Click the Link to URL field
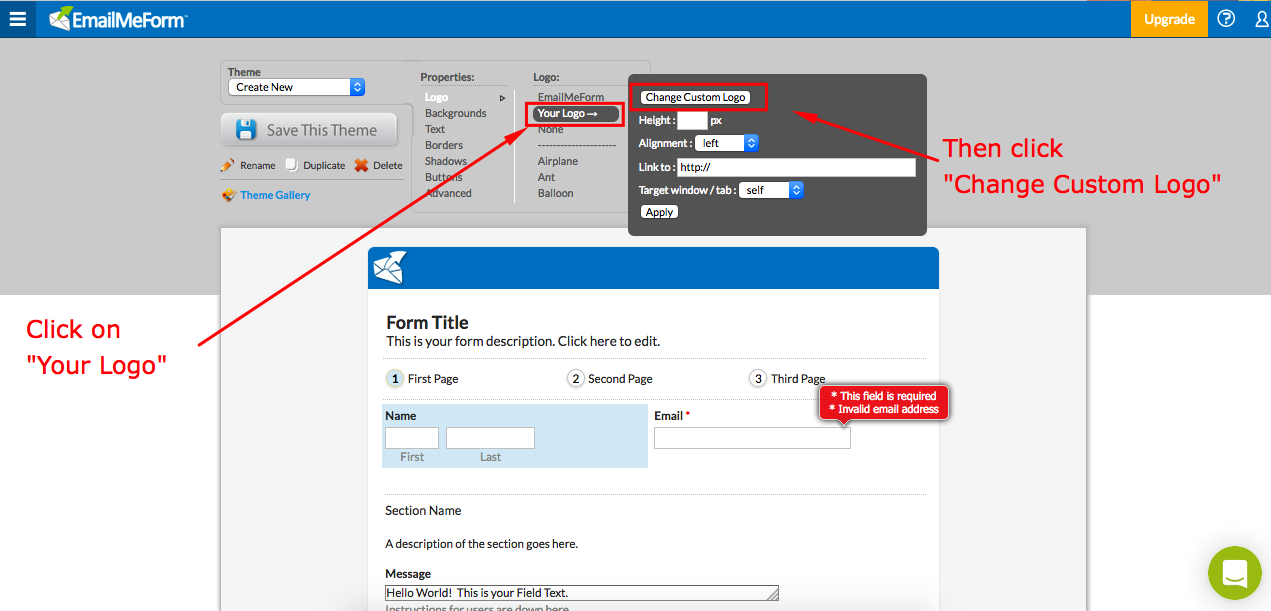 tap(796, 168)
